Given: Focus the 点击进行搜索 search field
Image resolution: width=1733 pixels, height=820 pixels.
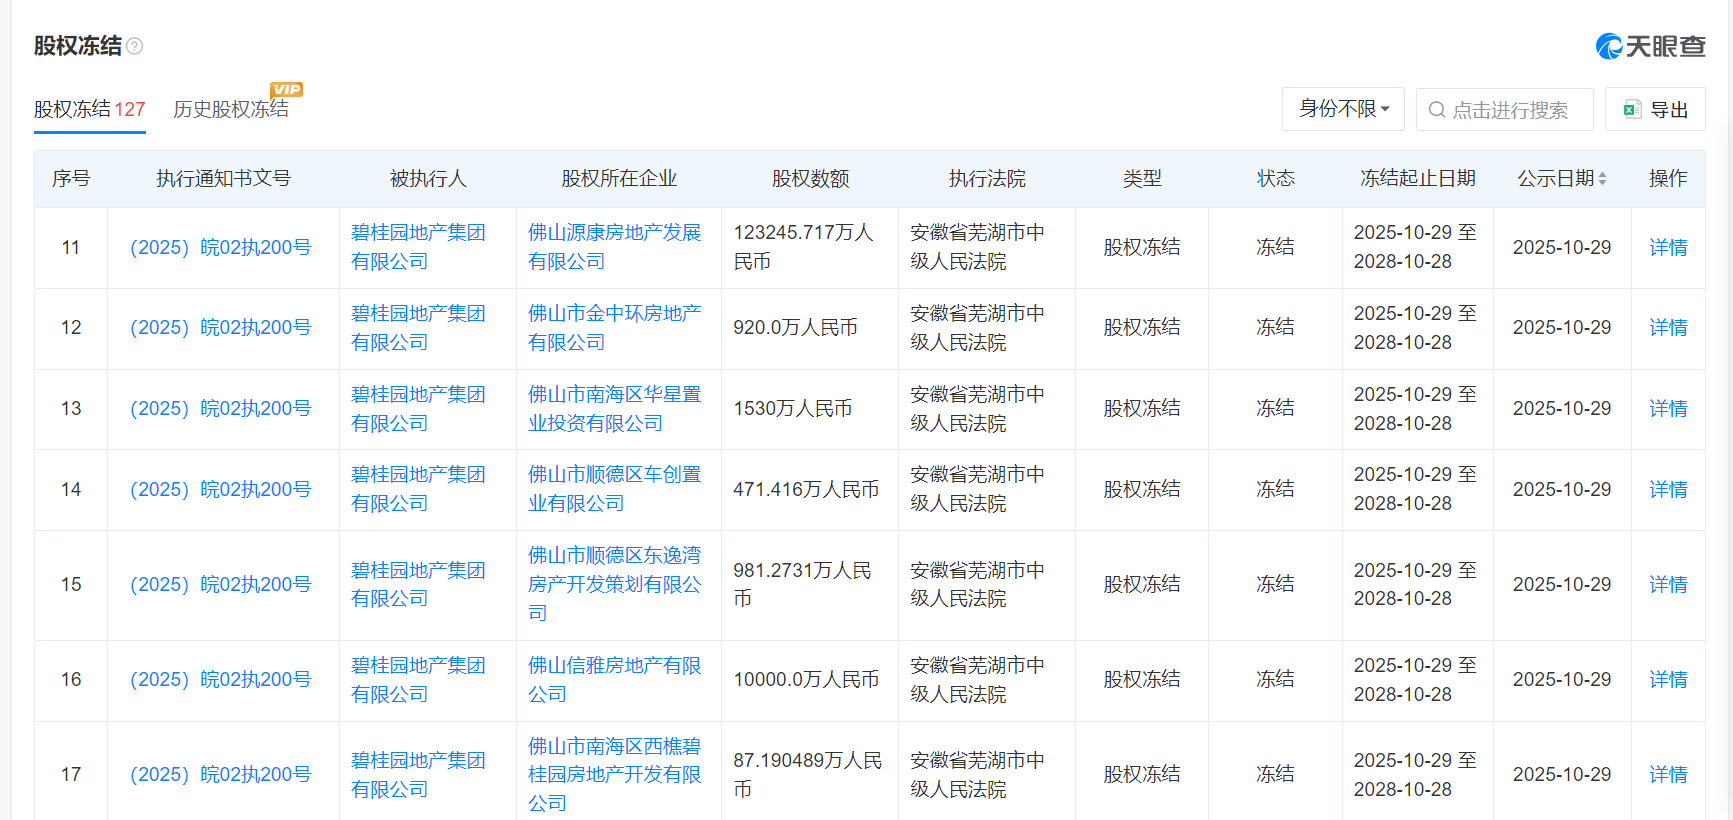Looking at the screenshot, I should pos(1505,109).
